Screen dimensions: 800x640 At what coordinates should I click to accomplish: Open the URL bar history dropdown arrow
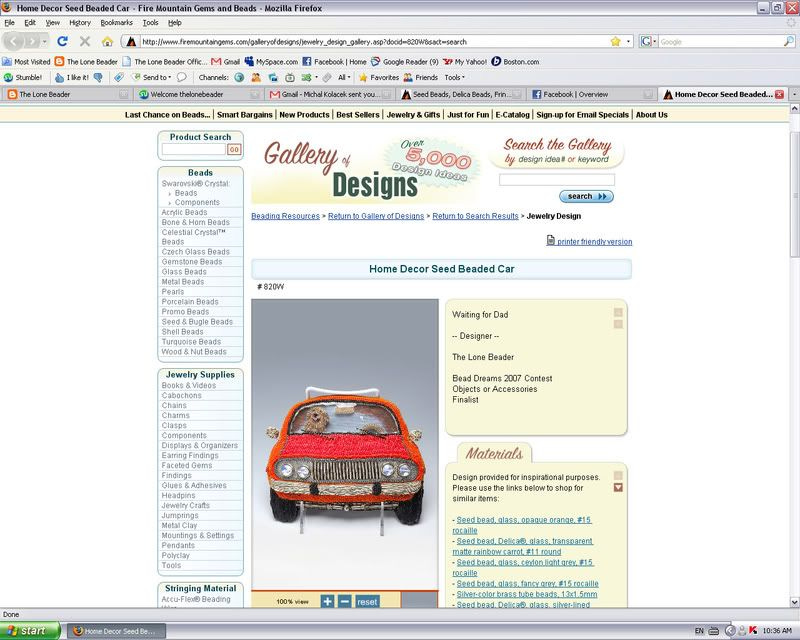tap(629, 41)
